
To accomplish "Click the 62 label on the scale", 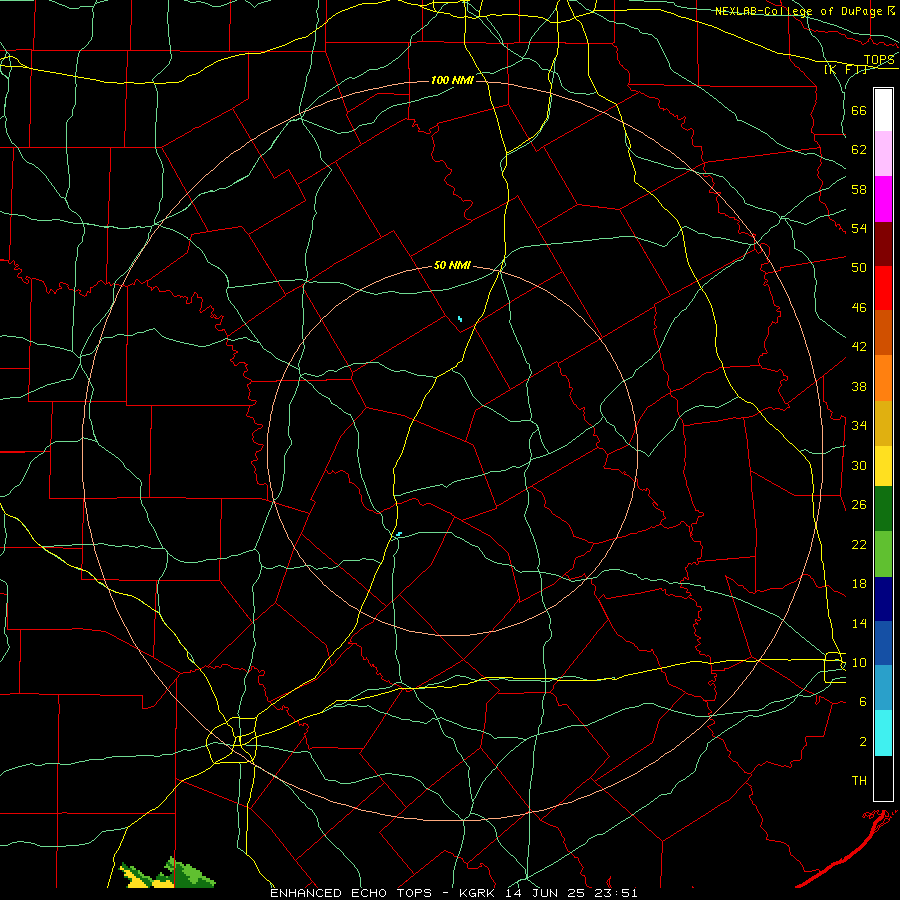I will click(x=859, y=150).
